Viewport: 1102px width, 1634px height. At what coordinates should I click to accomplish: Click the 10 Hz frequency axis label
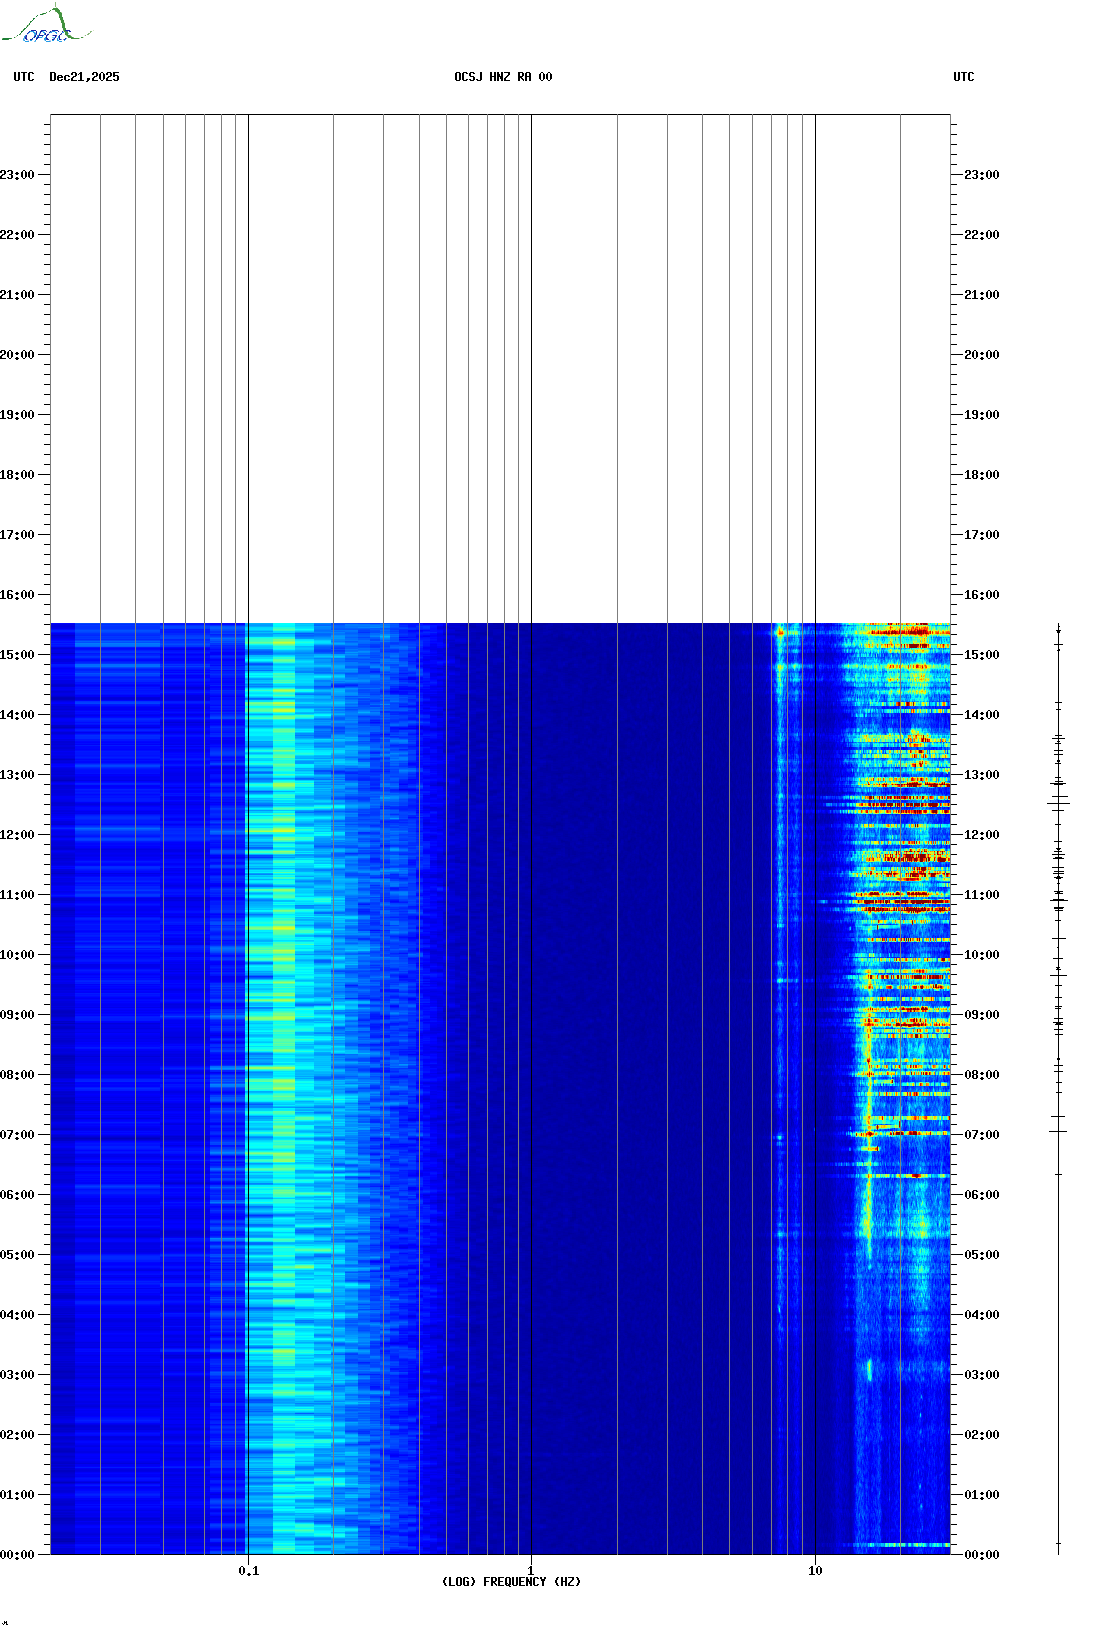click(815, 1571)
